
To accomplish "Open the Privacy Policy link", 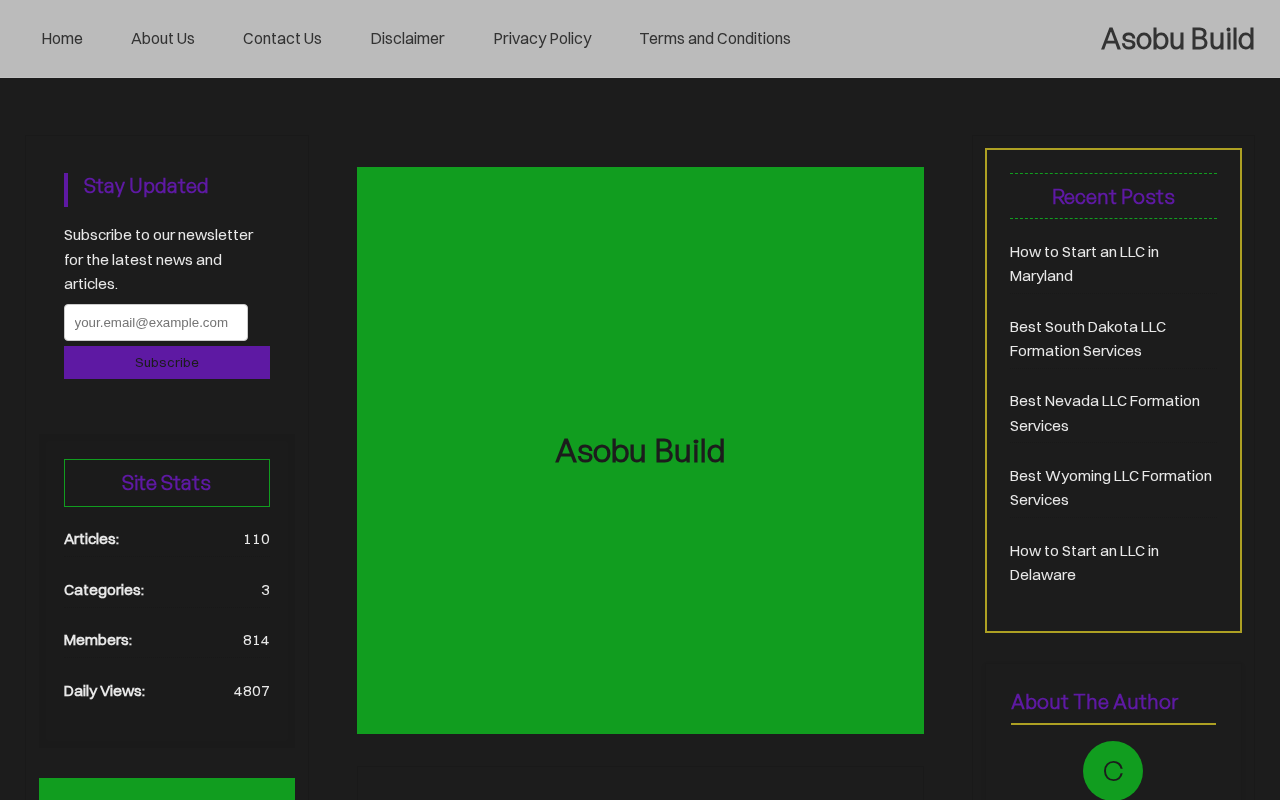I will pos(542,39).
